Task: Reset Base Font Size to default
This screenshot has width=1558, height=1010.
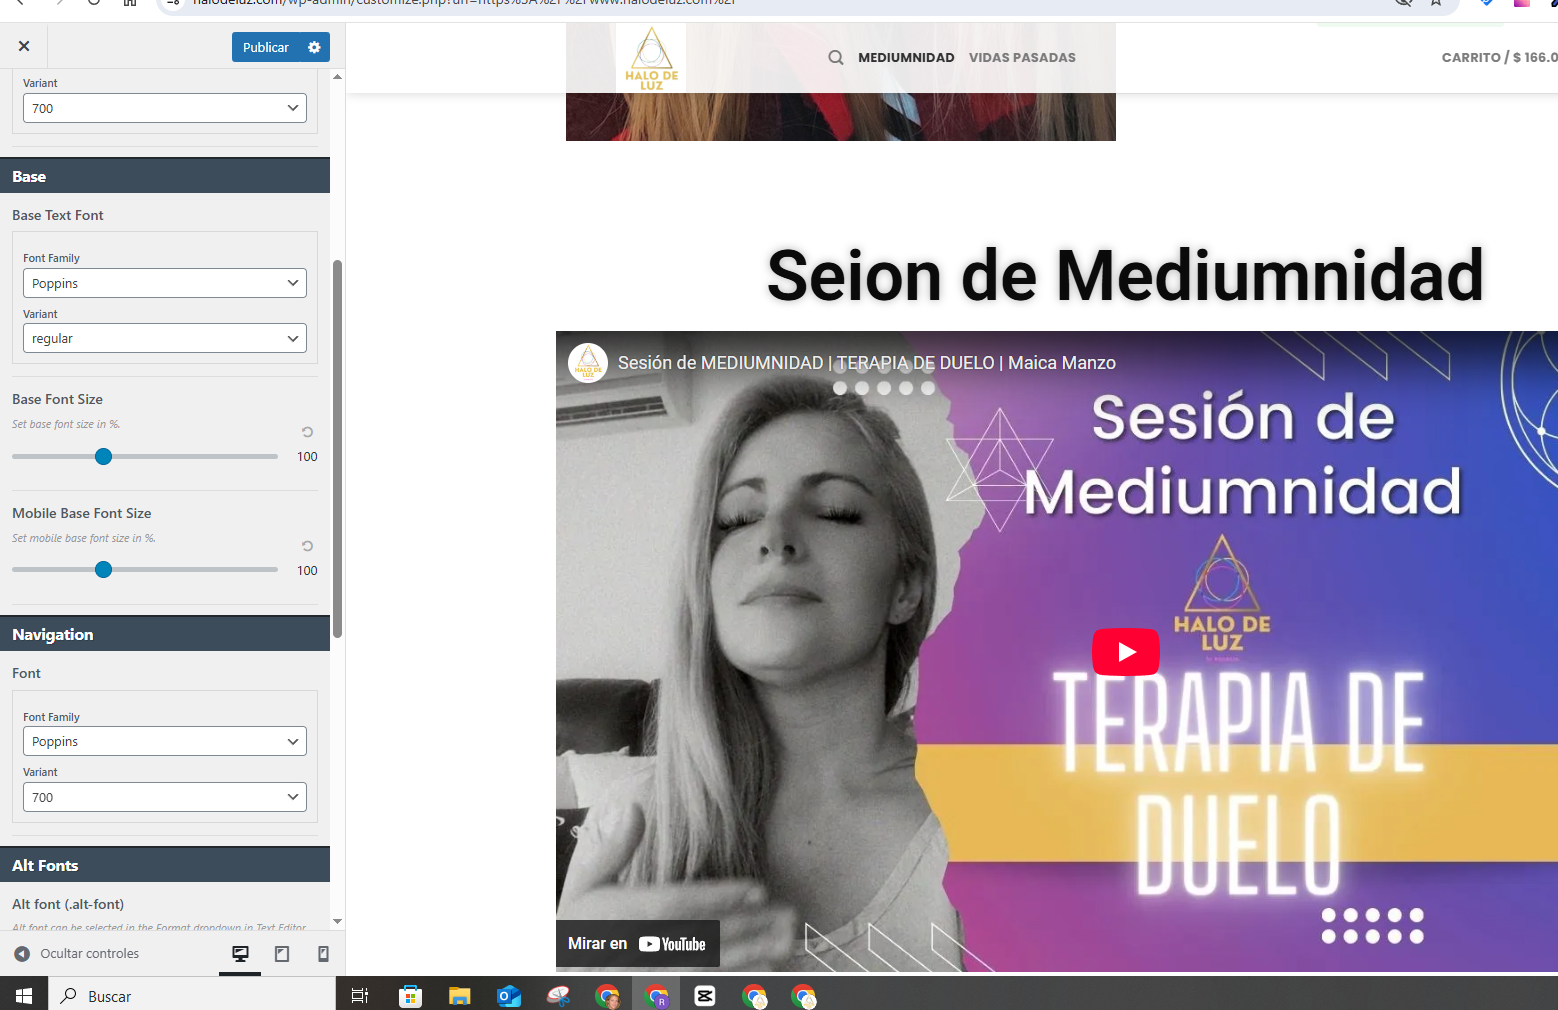Action: click(307, 432)
